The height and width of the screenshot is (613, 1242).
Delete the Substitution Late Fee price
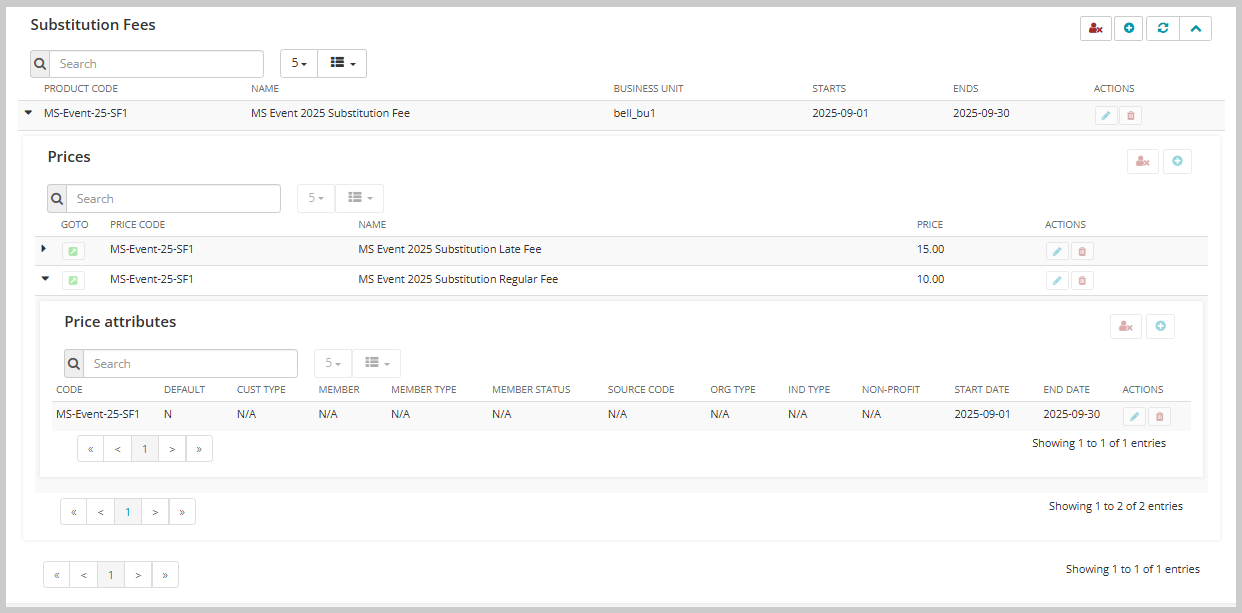point(1082,251)
